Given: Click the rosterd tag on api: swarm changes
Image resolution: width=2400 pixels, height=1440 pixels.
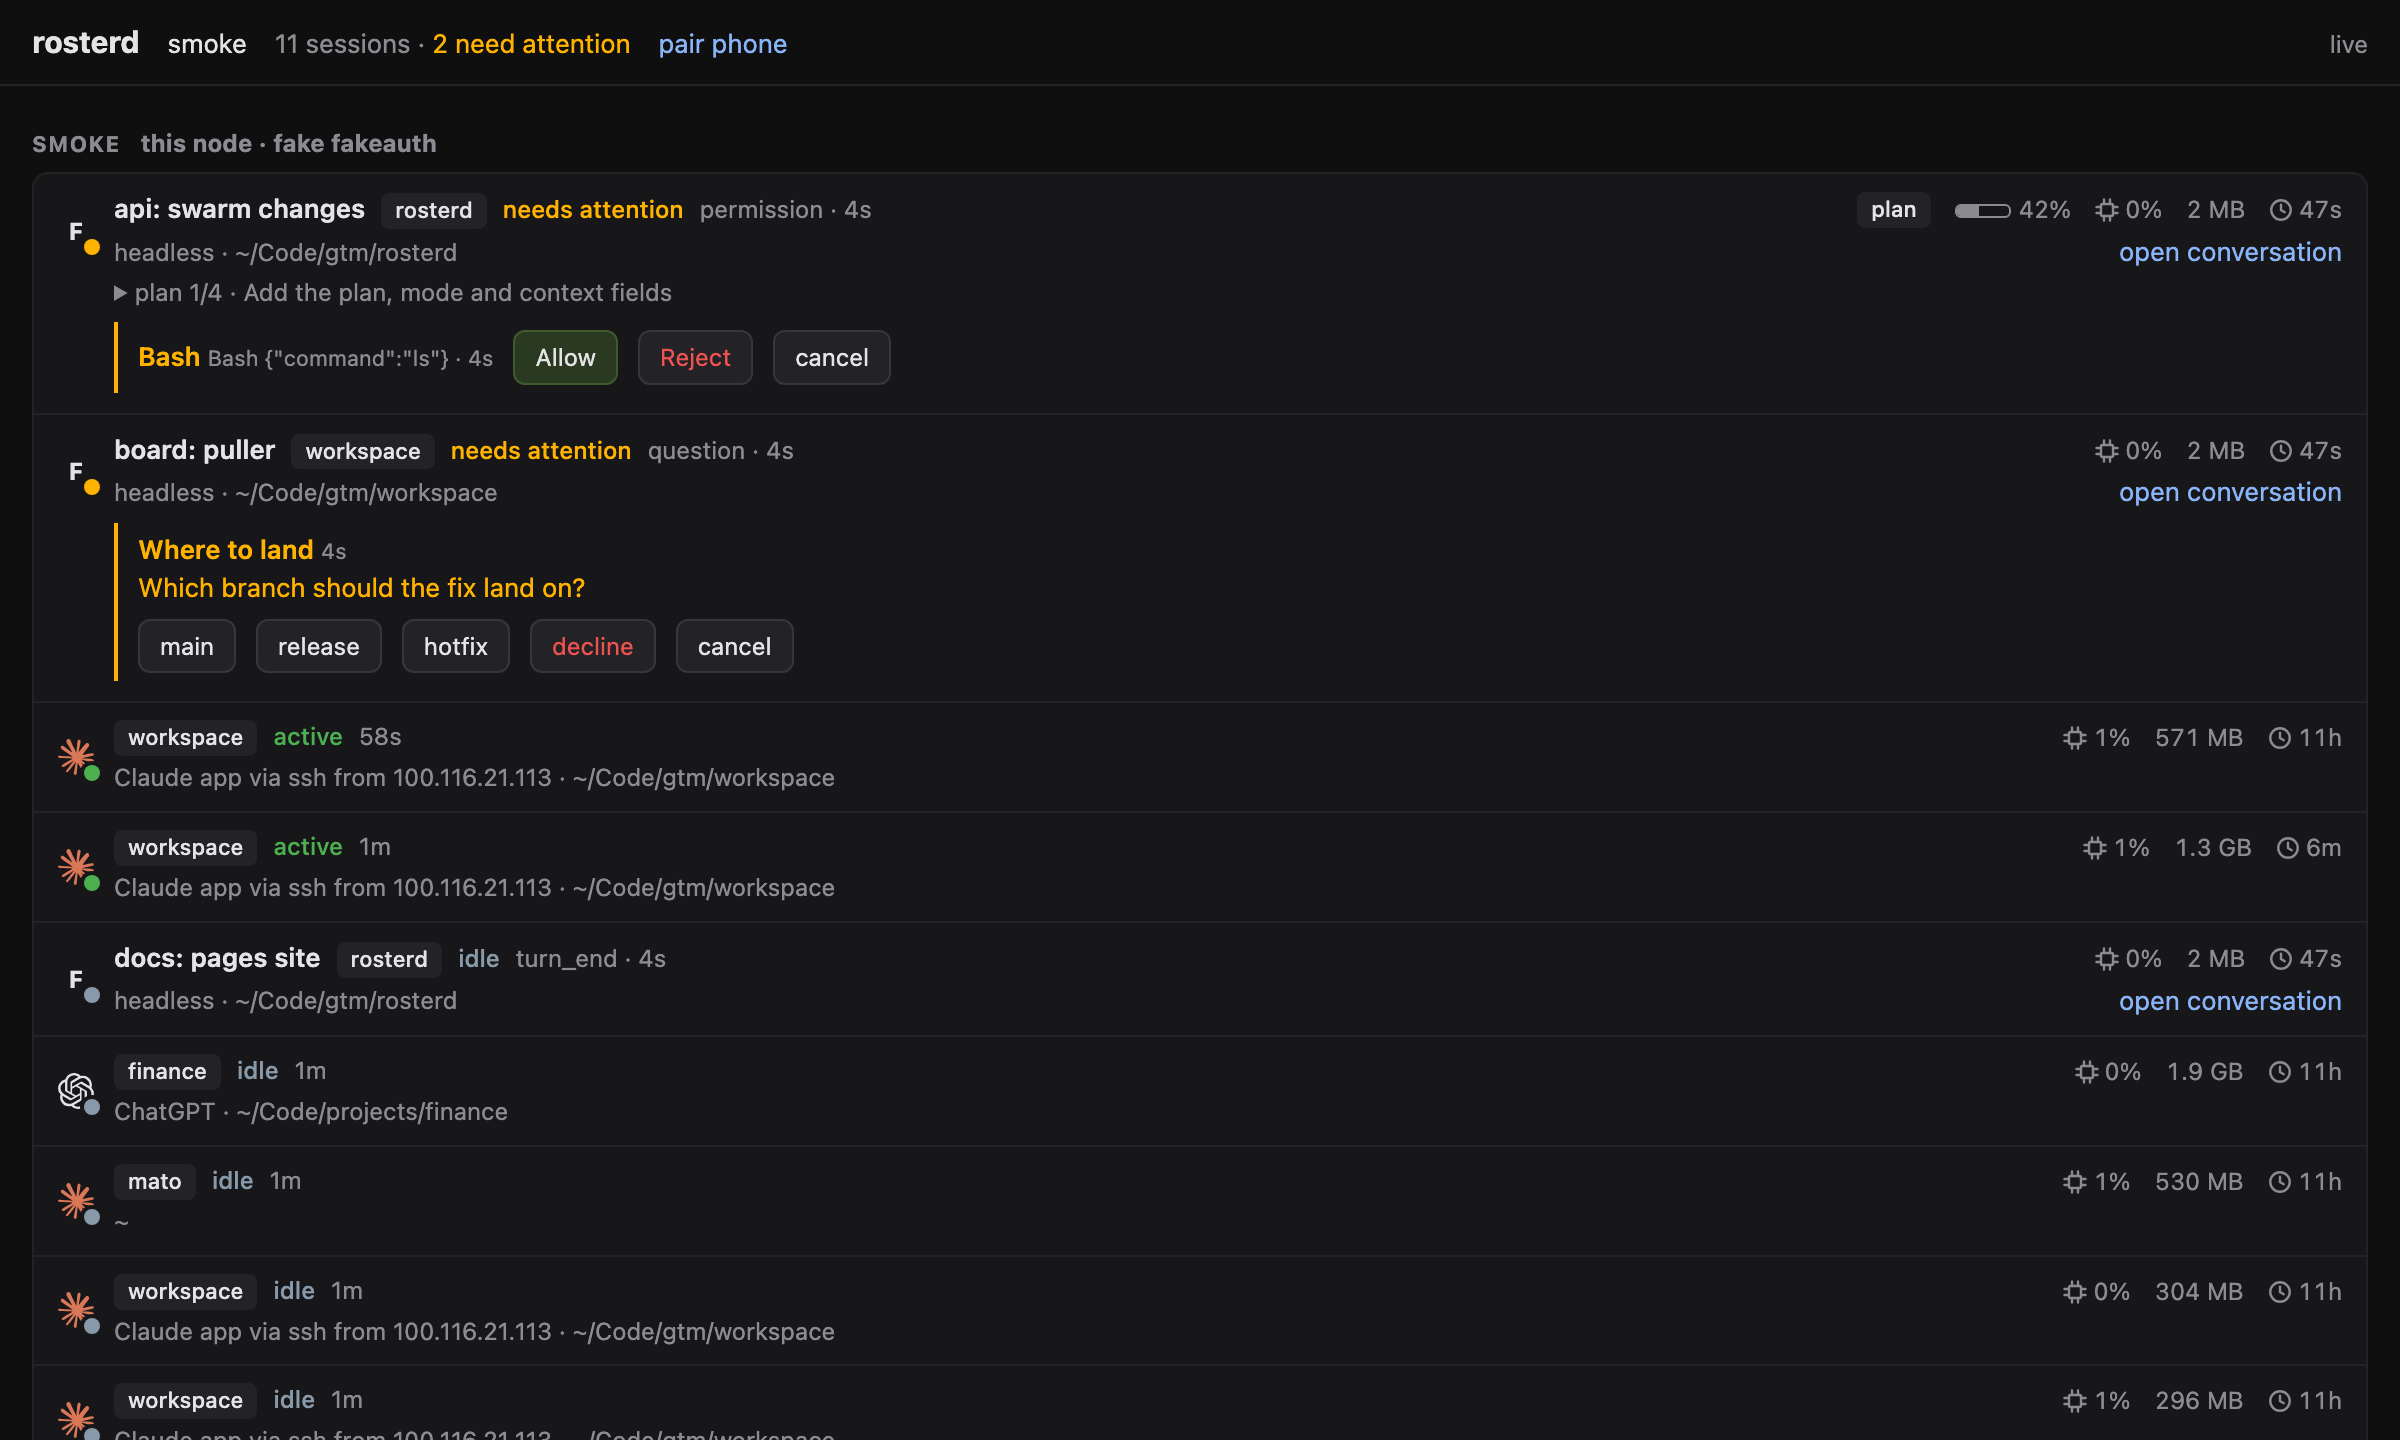Looking at the screenshot, I should tap(434, 210).
